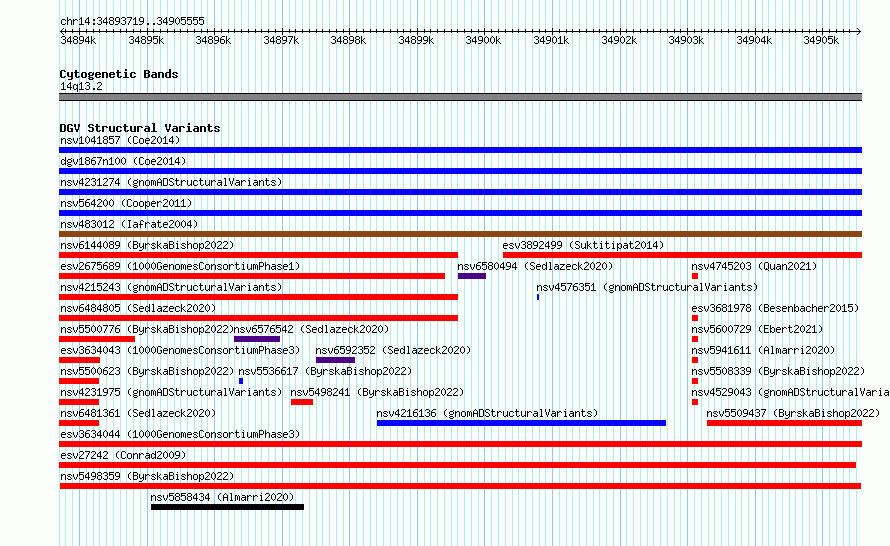Click the purple nsv6580494 variant bar
The height and width of the screenshot is (546, 890).
[x=472, y=276]
